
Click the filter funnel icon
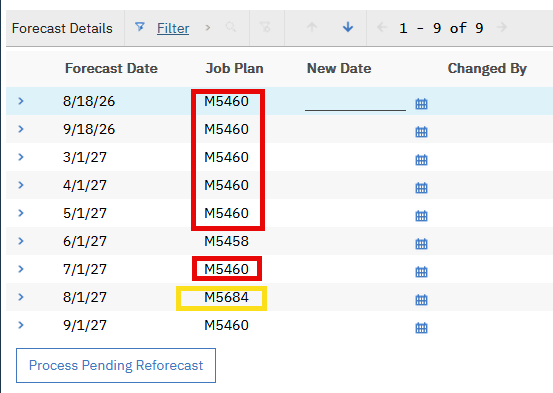(140, 27)
